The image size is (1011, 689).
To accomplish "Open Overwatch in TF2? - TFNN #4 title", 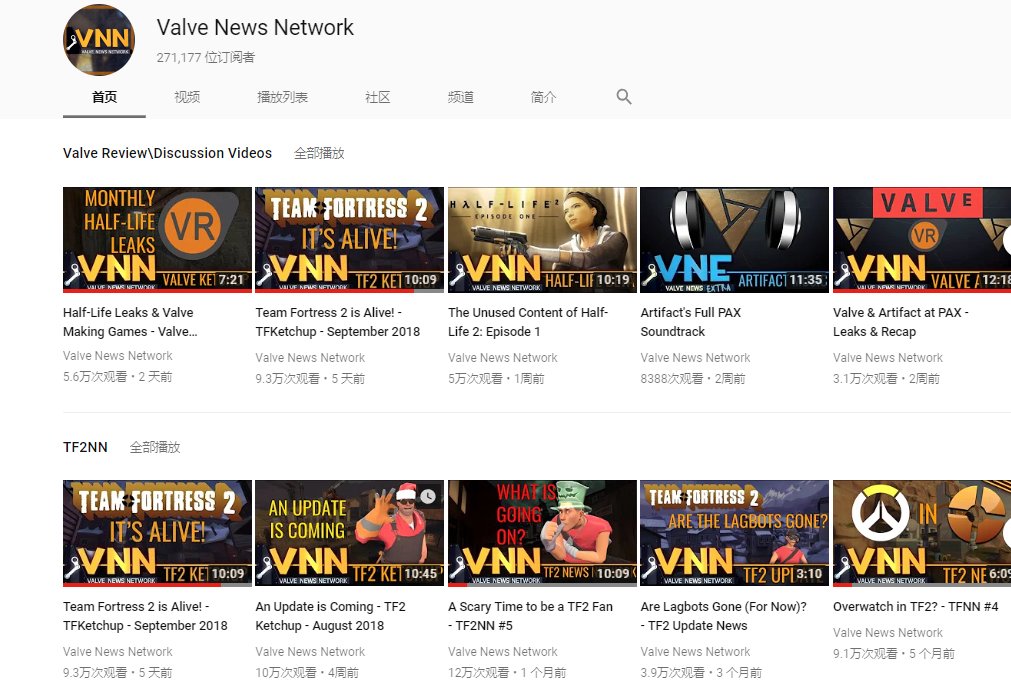I will pos(916,607).
